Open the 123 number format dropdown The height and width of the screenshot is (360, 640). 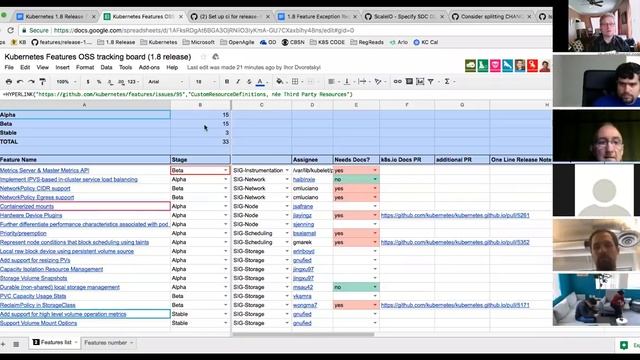tap(133, 82)
